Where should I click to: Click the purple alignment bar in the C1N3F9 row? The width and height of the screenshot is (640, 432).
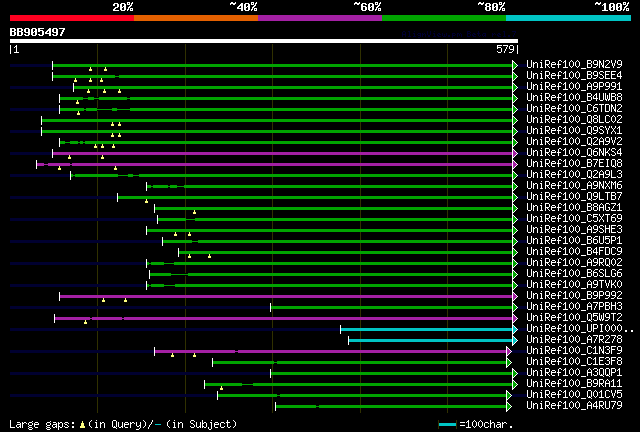[x=331, y=352]
